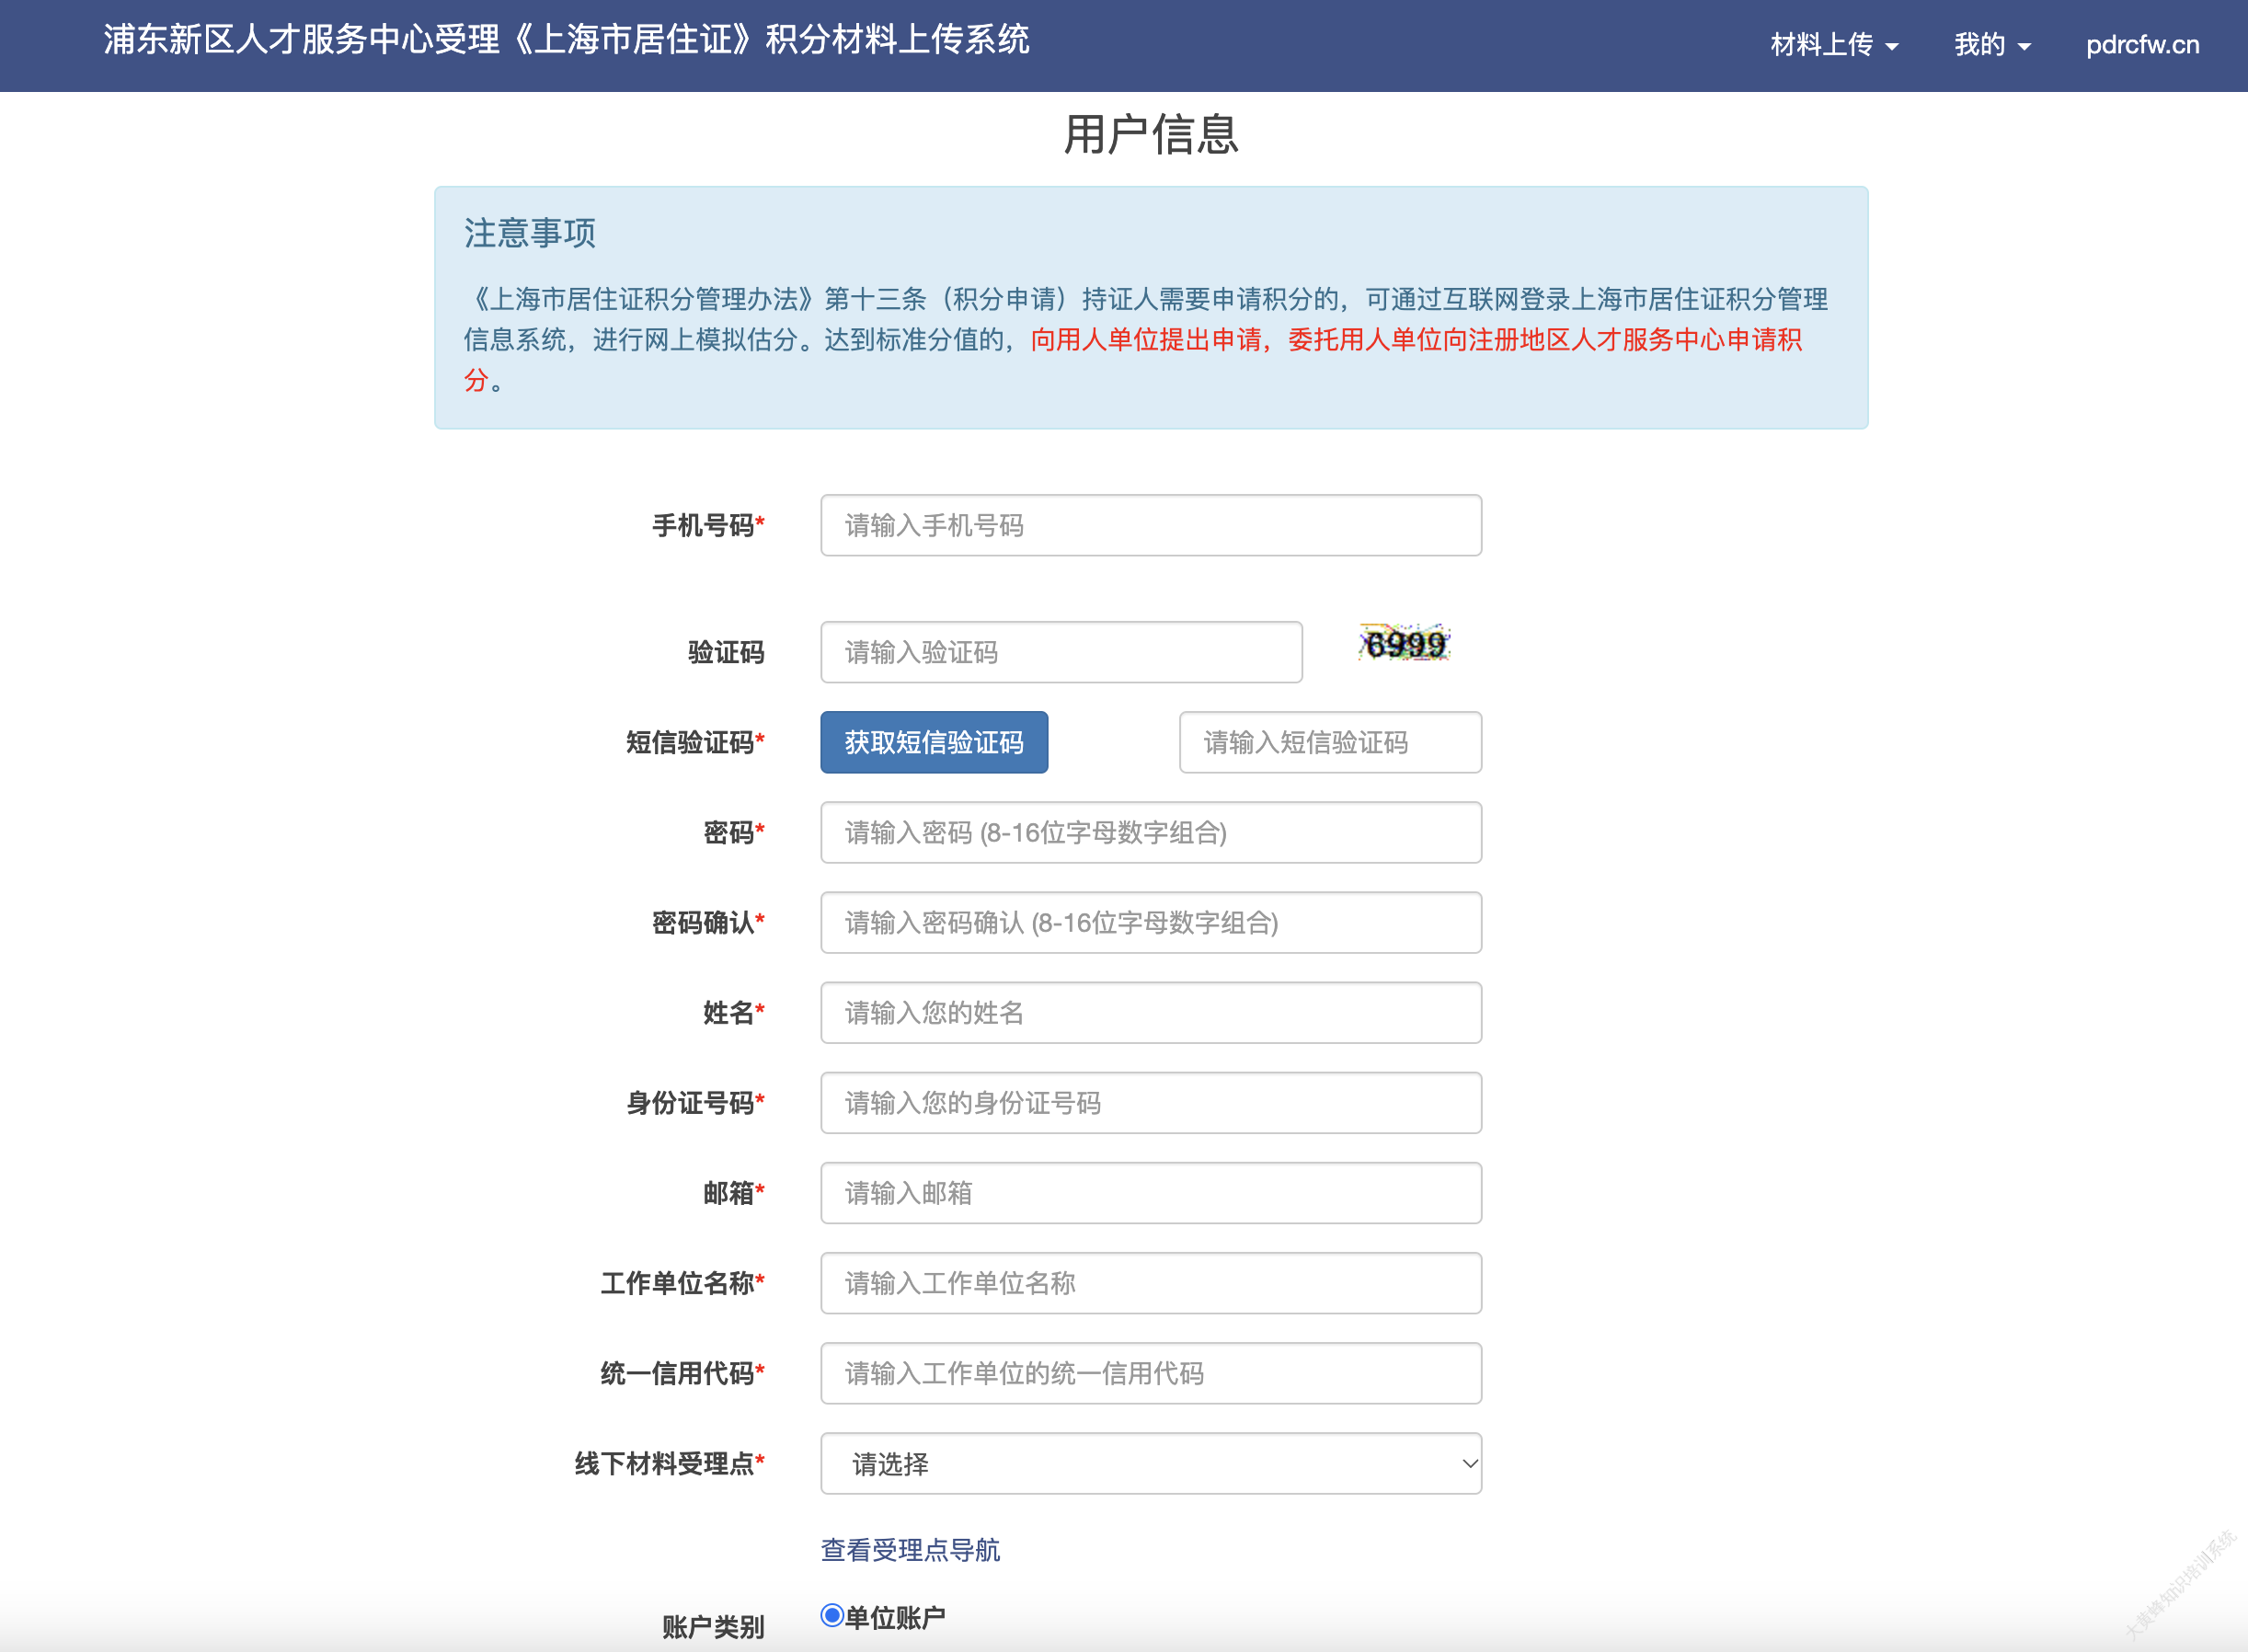This screenshot has width=2248, height=1652.
Task: Focus the 邮箱 email field
Action: [x=1150, y=1193]
